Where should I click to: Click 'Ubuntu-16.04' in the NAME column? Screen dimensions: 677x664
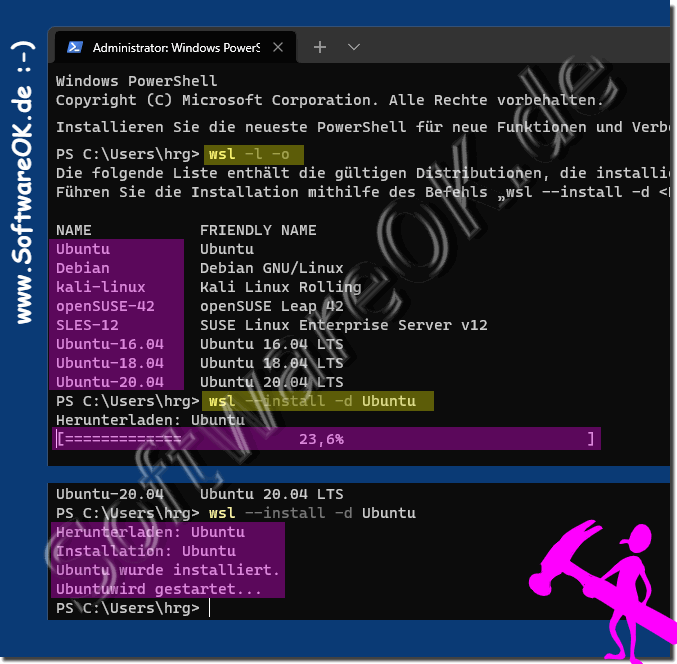click(110, 345)
